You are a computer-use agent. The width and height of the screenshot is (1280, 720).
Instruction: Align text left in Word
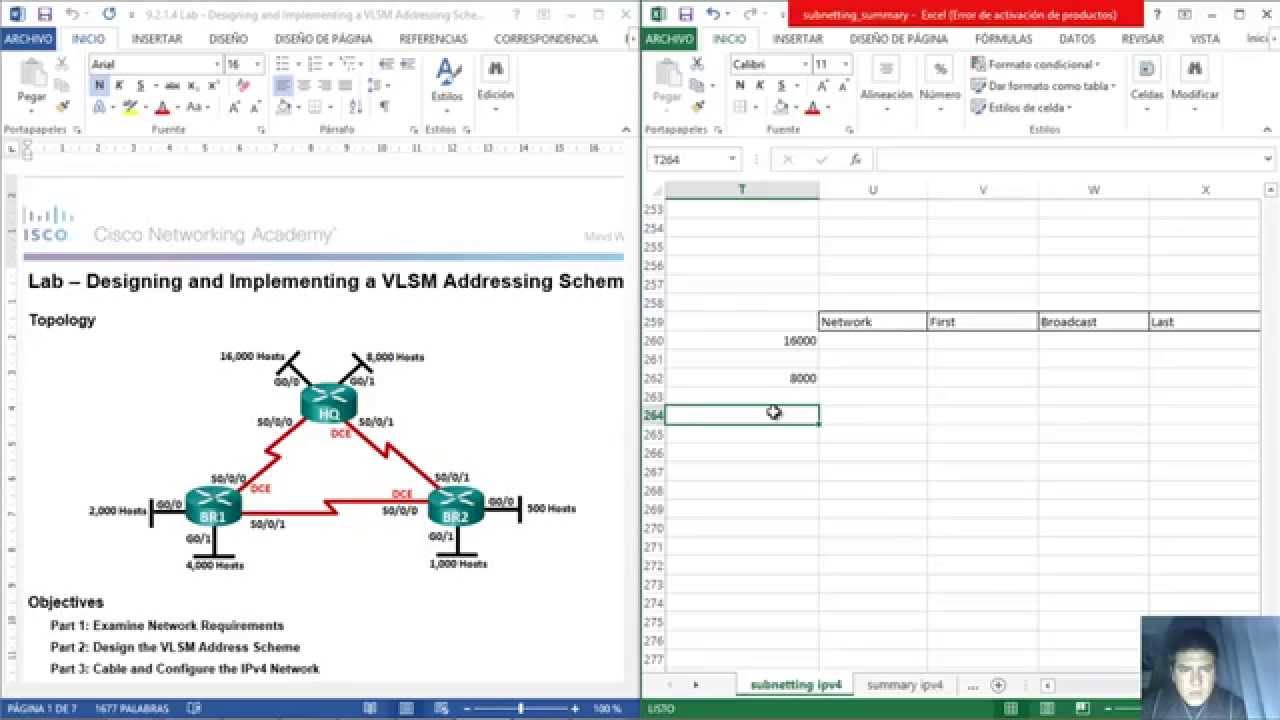[x=283, y=85]
